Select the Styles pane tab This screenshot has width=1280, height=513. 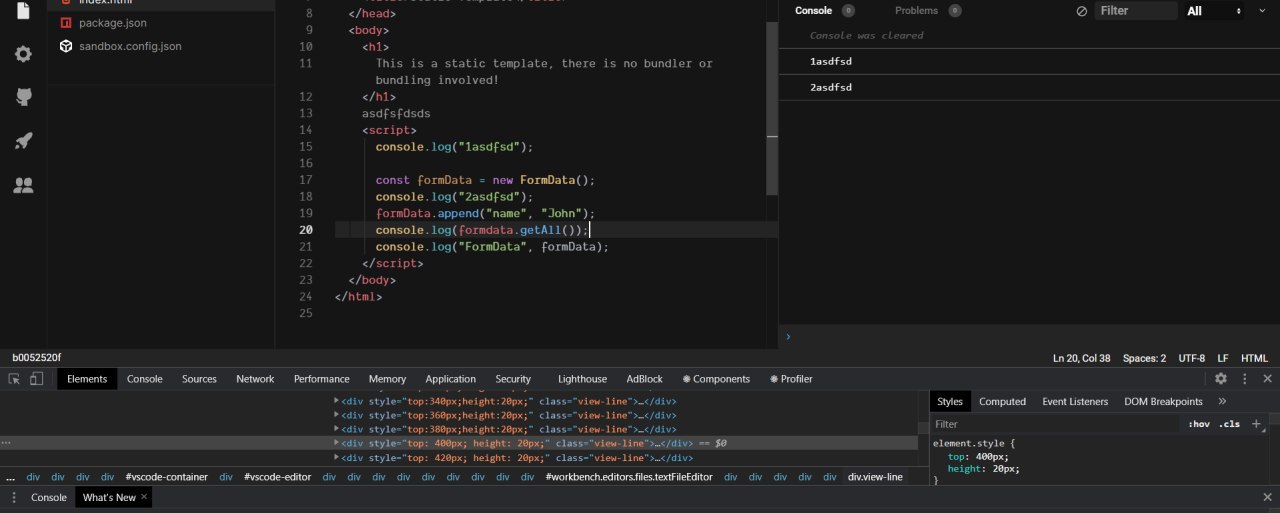tap(950, 401)
